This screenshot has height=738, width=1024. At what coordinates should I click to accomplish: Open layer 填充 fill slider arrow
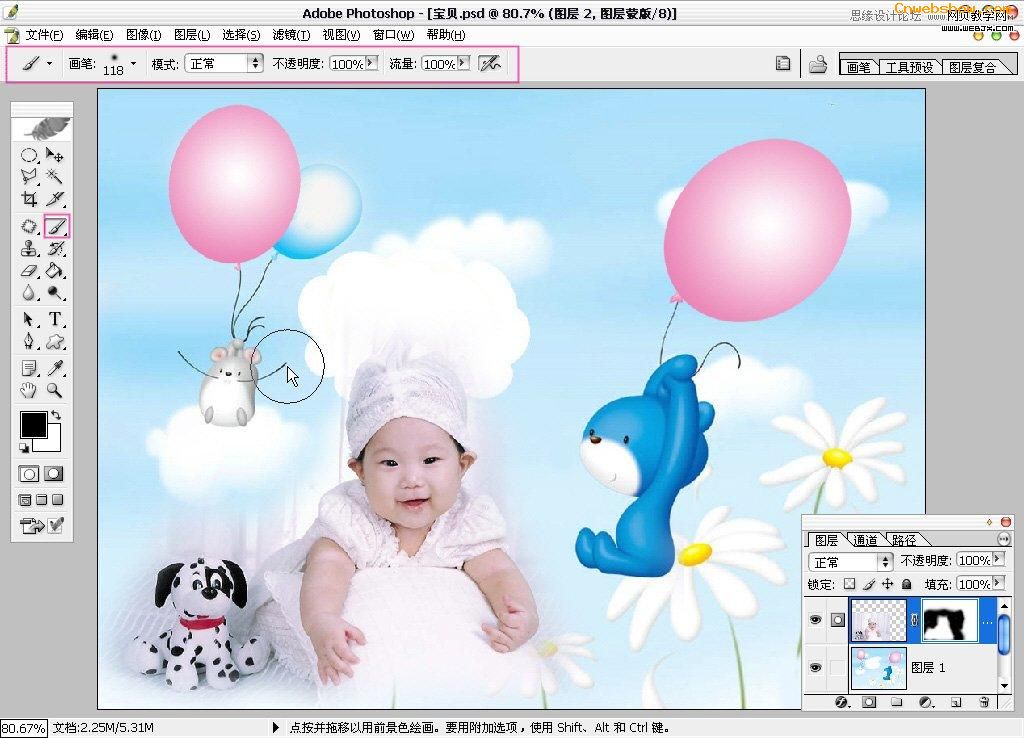coord(998,583)
